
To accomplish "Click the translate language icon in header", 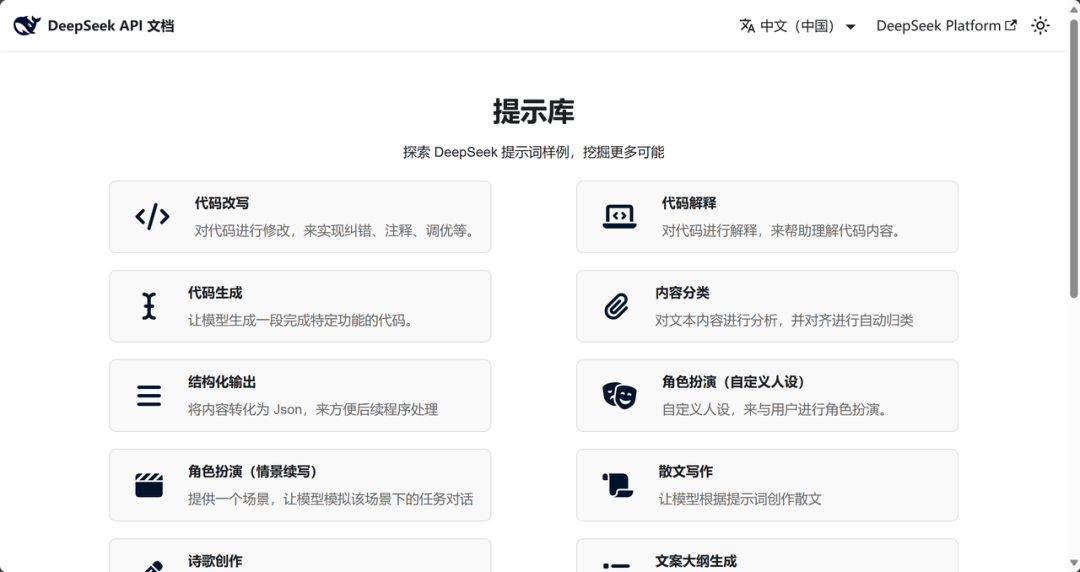I will click(747, 26).
